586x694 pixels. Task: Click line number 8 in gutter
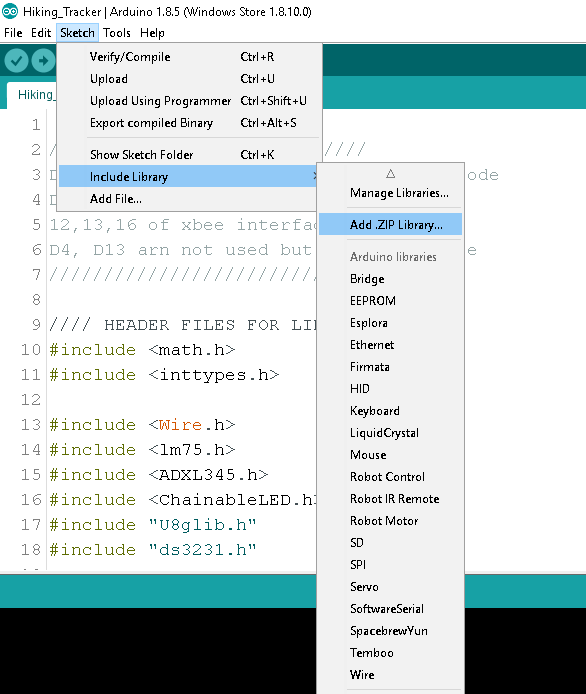tap(36, 300)
